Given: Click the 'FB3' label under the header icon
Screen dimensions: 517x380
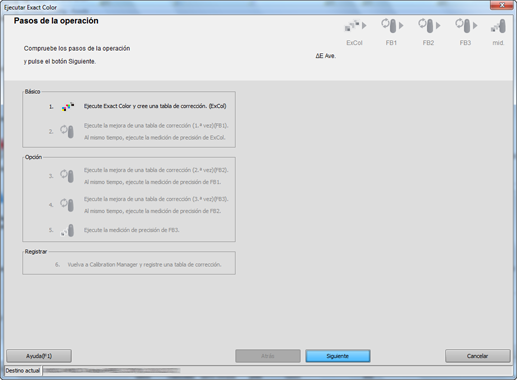Looking at the screenshot, I should (465, 43).
